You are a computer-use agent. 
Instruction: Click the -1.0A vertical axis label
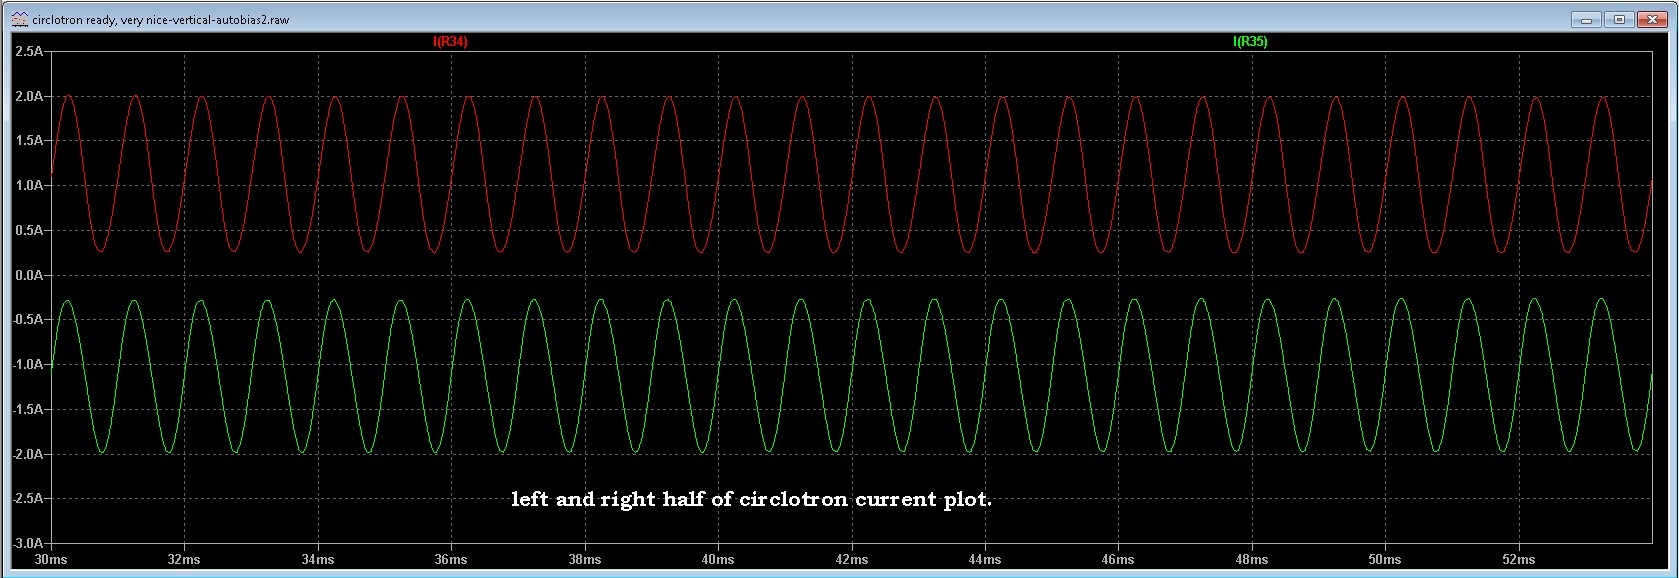pyautogui.click(x=28, y=364)
